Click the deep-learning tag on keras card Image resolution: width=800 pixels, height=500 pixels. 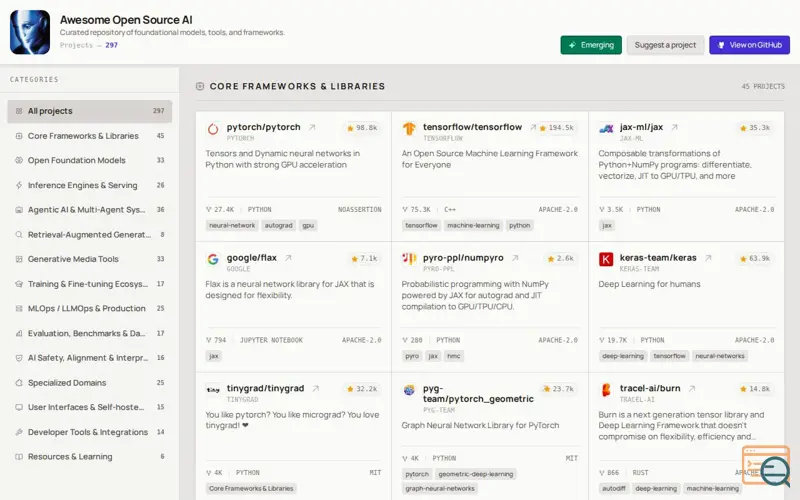(x=622, y=356)
